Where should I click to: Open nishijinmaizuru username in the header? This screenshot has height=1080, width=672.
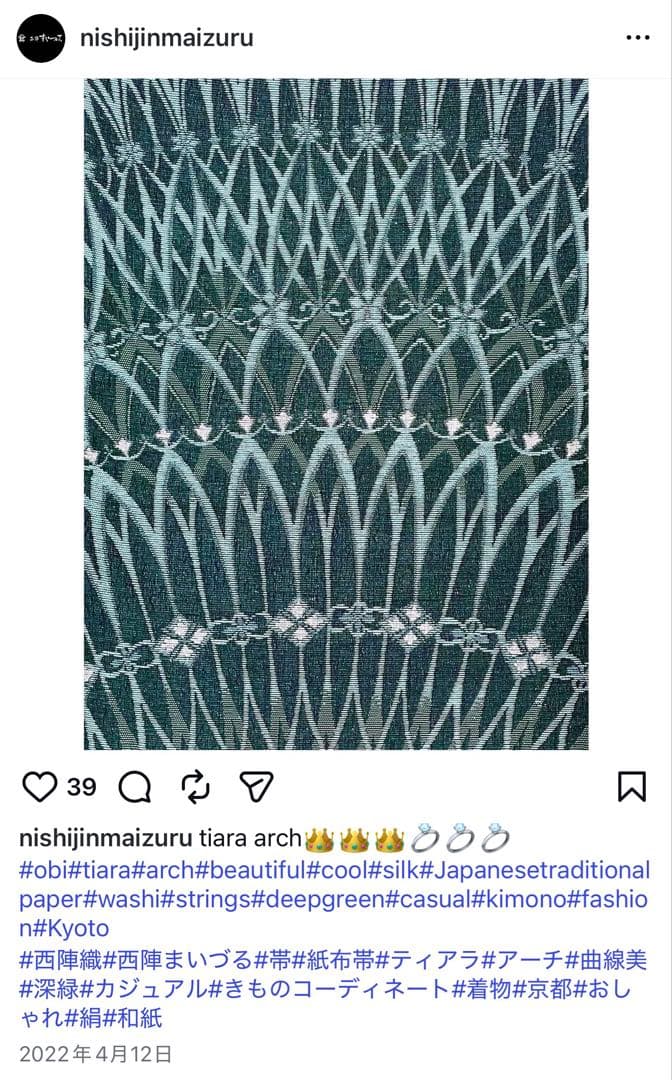pos(167,38)
